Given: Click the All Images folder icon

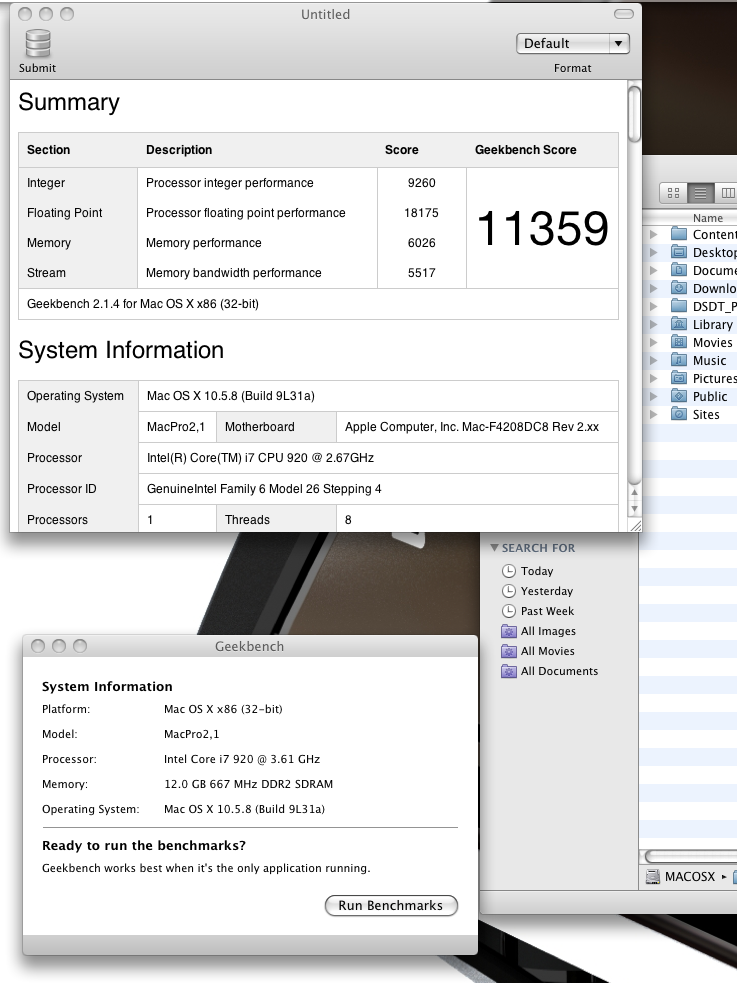Looking at the screenshot, I should [x=509, y=631].
